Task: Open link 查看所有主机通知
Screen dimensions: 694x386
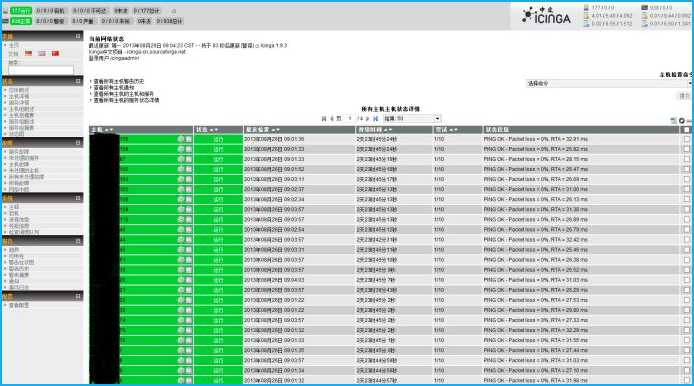Action: click(114, 88)
